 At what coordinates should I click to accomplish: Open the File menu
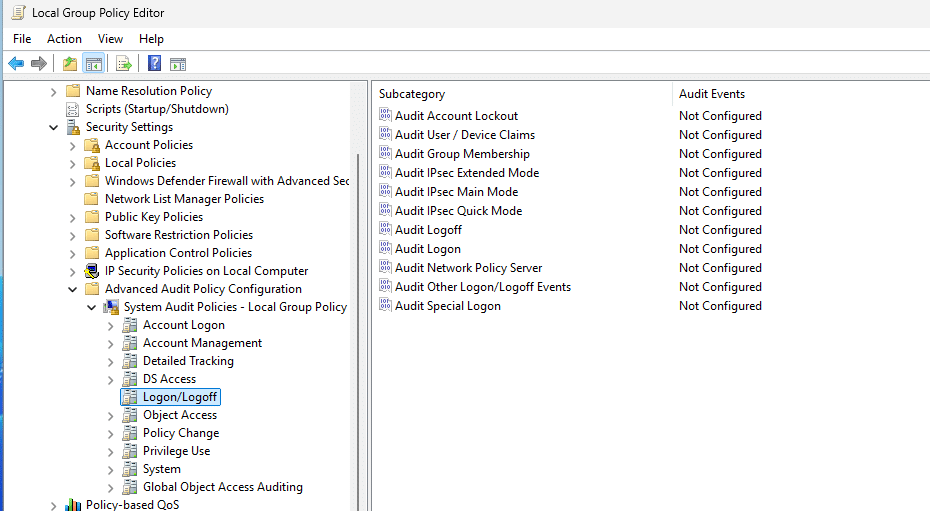(x=22, y=39)
